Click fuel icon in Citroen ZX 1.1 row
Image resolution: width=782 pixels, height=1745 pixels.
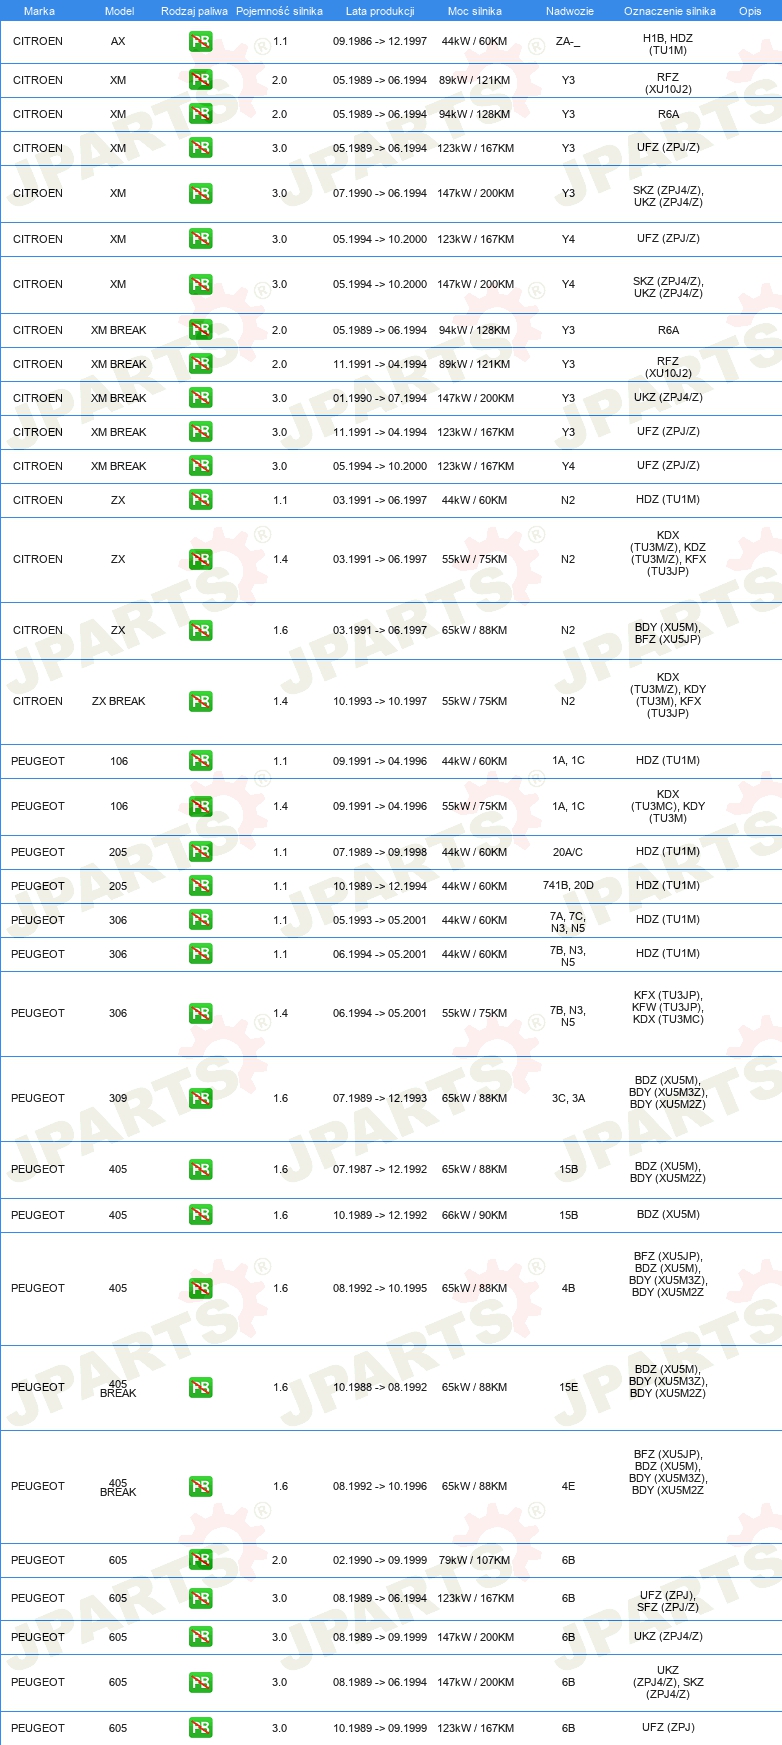[x=200, y=500]
